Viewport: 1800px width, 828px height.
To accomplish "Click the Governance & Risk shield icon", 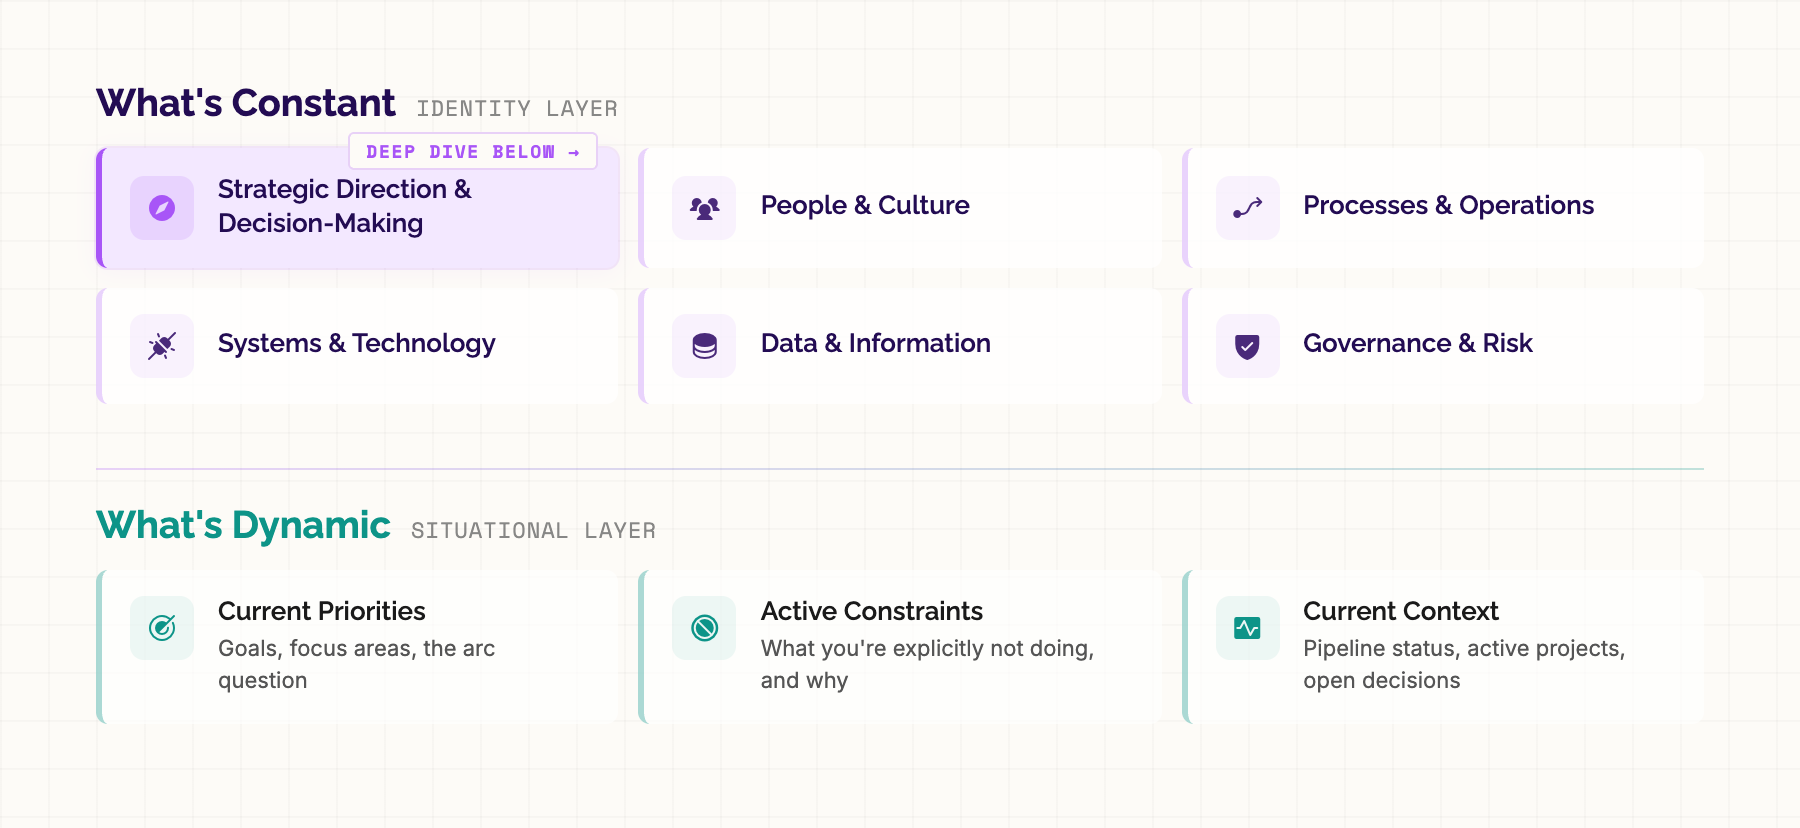I will (1247, 346).
